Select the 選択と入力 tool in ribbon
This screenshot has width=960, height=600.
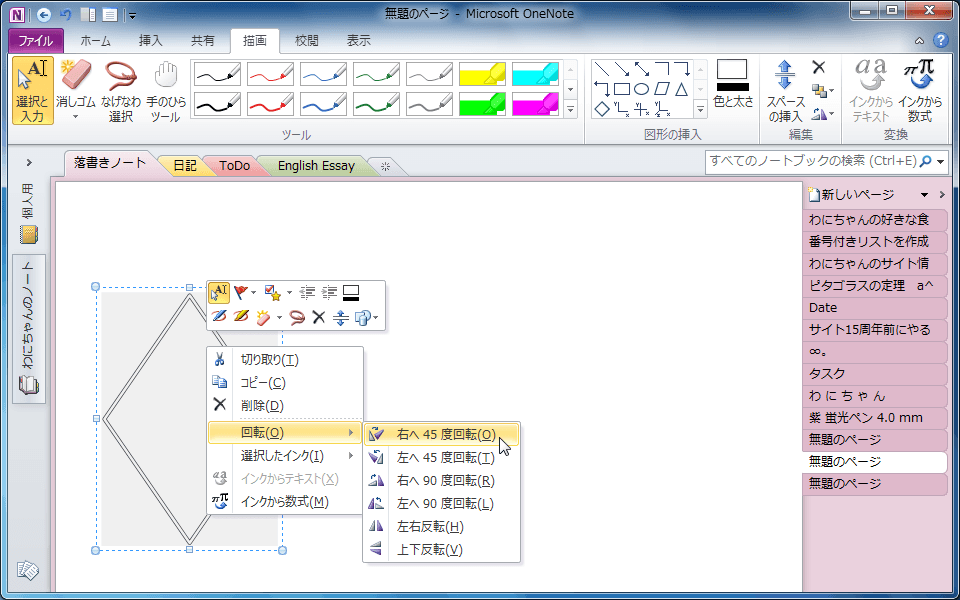(32, 91)
